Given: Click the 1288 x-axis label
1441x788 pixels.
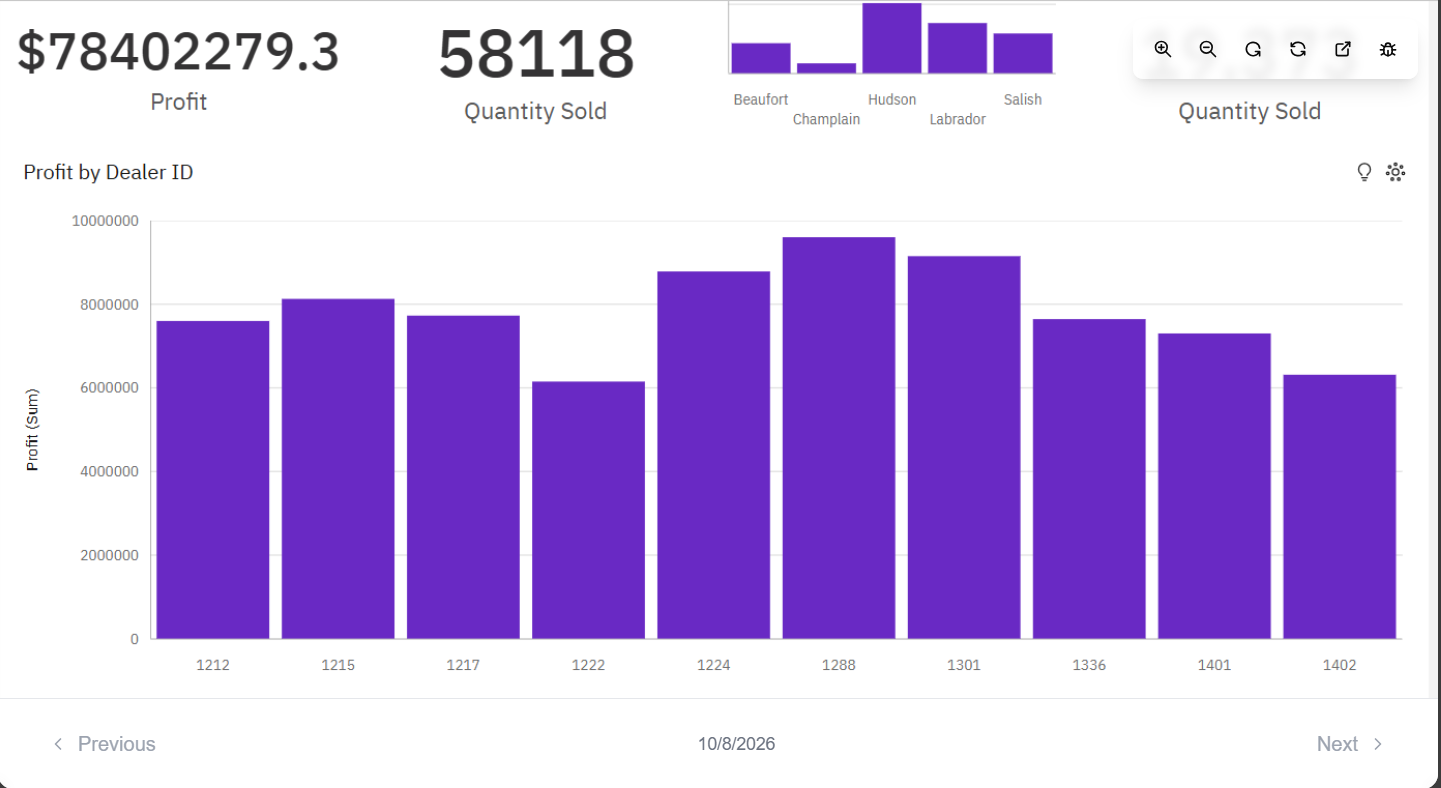Looking at the screenshot, I should 839,665.
